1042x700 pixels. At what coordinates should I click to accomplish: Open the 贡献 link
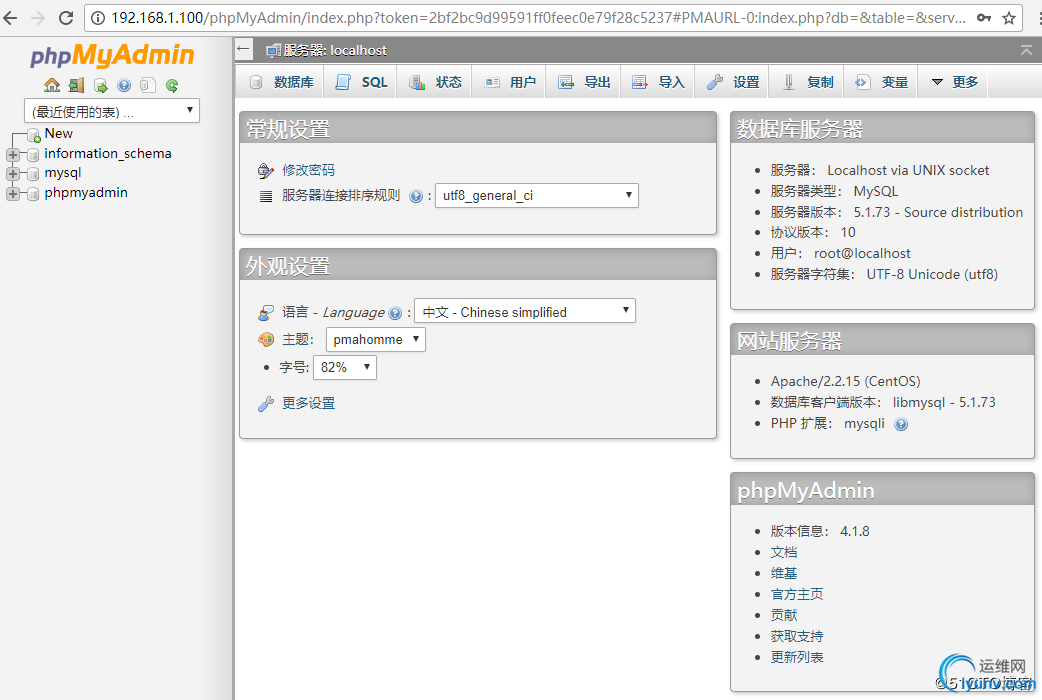tap(784, 615)
